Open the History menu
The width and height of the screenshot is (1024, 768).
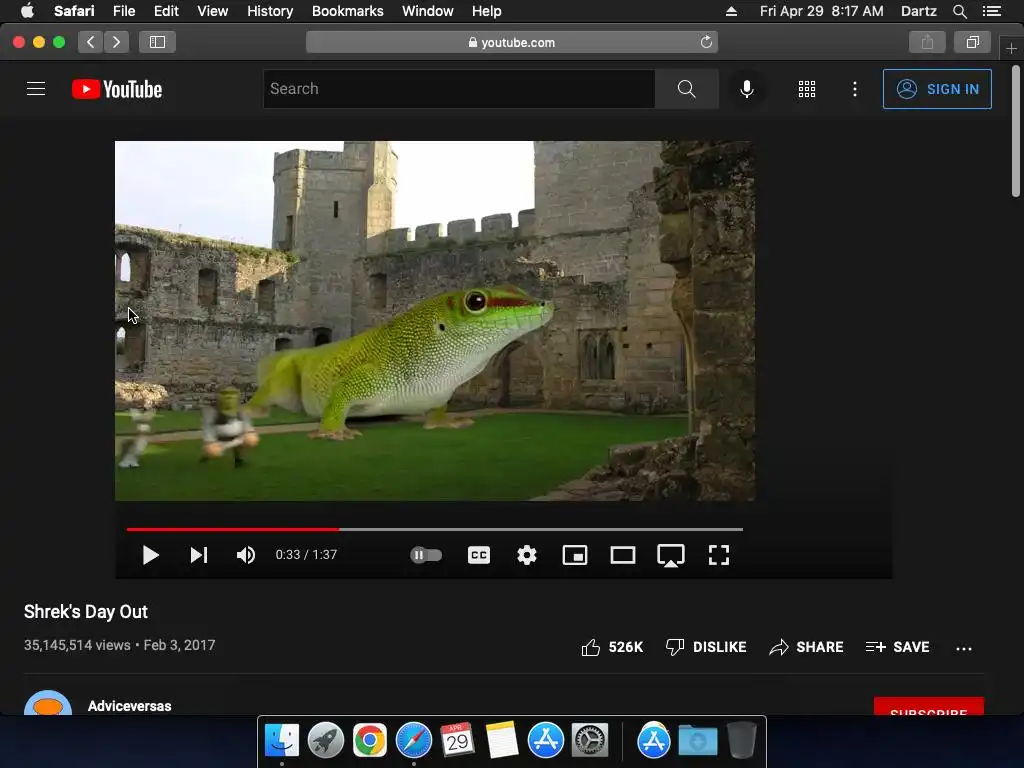point(270,11)
